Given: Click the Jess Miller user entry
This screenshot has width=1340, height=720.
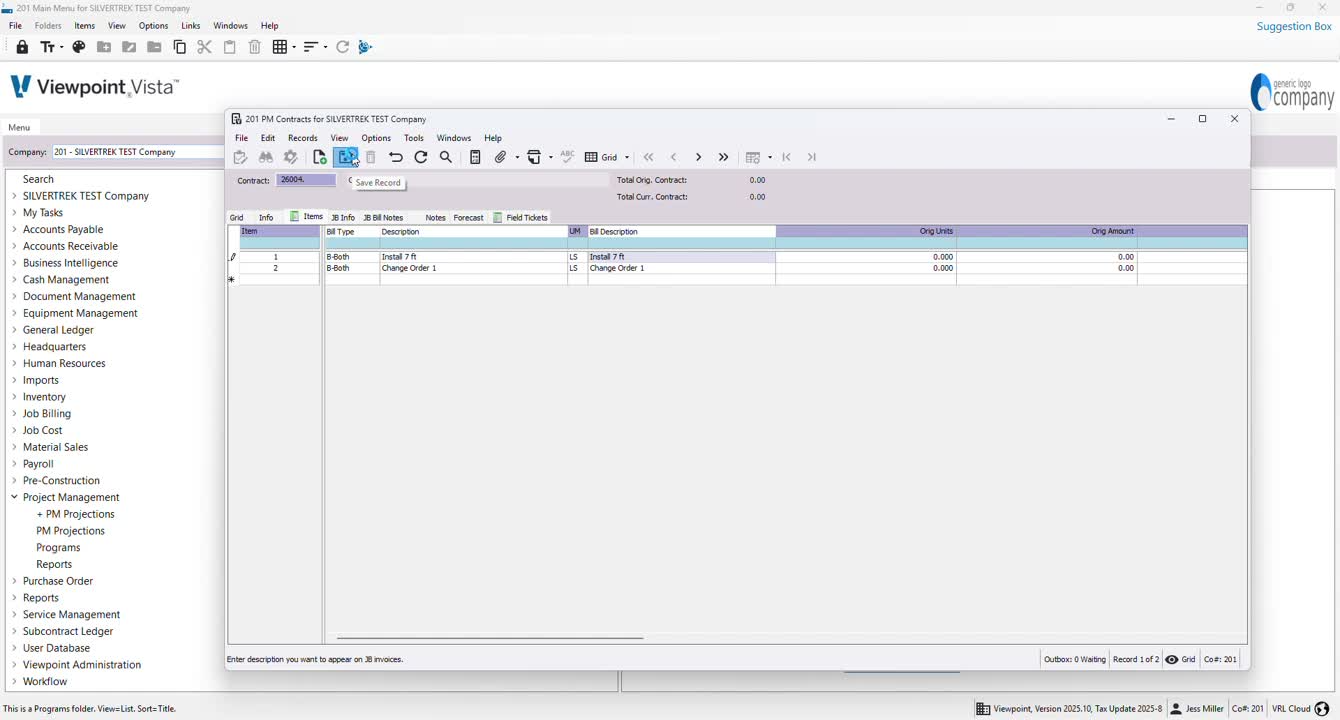Looking at the screenshot, I should point(1197,709).
